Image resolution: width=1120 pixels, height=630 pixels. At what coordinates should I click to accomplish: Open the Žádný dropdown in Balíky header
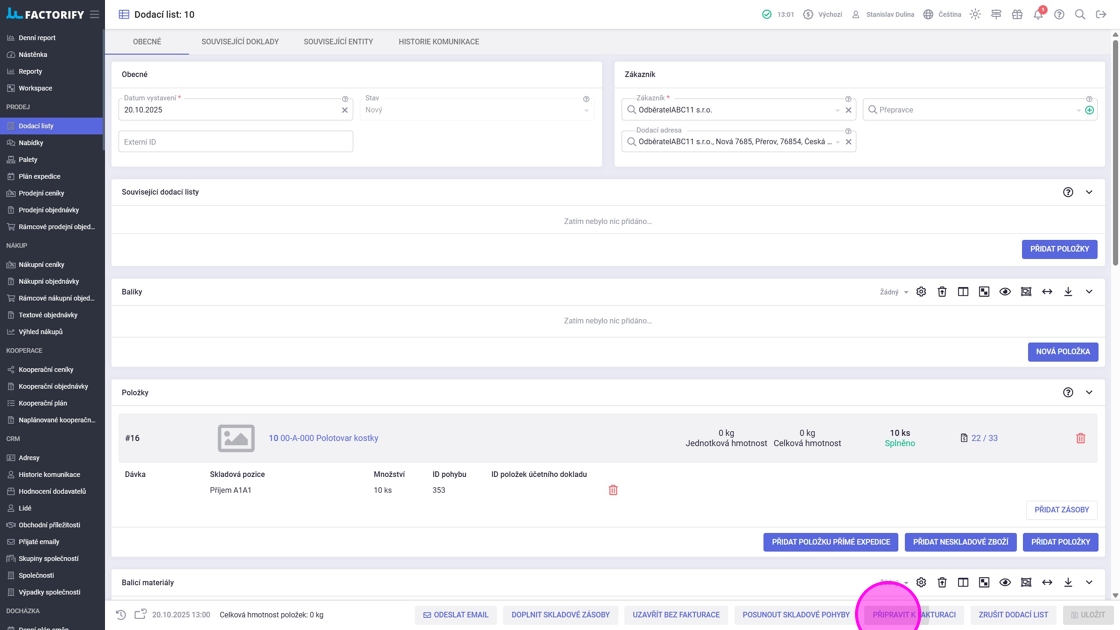[894, 291]
